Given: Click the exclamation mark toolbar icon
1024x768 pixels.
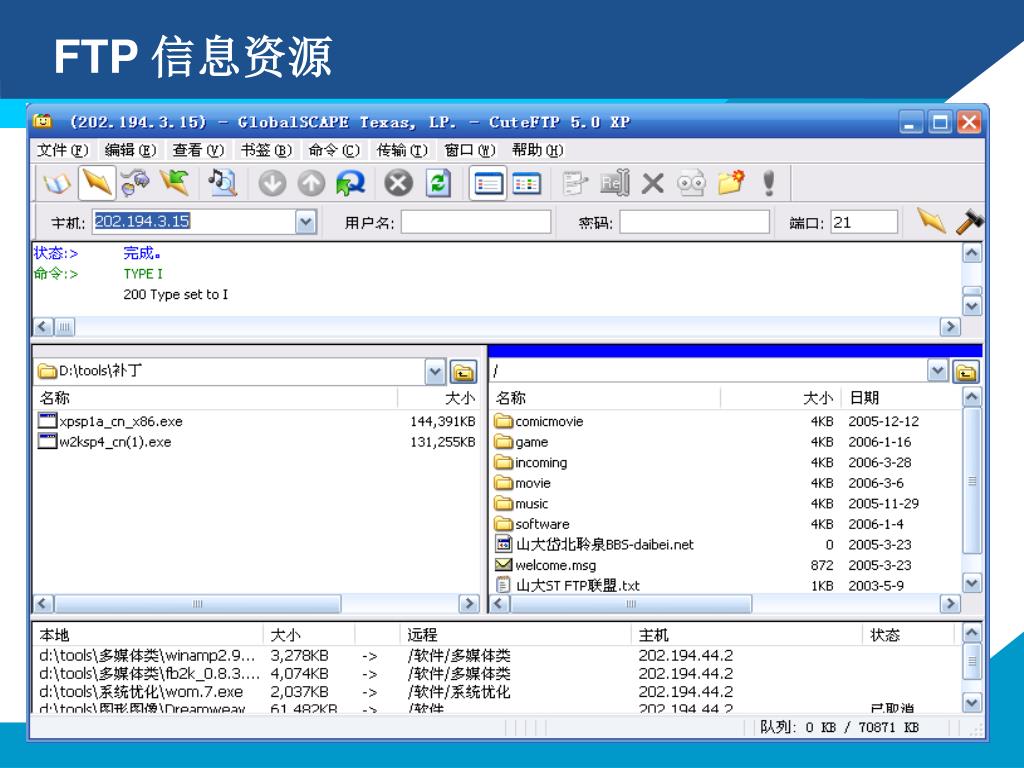Looking at the screenshot, I should click(x=769, y=184).
